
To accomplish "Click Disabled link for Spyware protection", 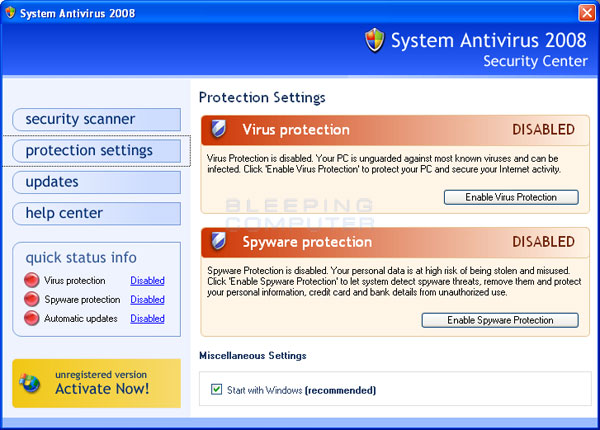I will click(147, 300).
